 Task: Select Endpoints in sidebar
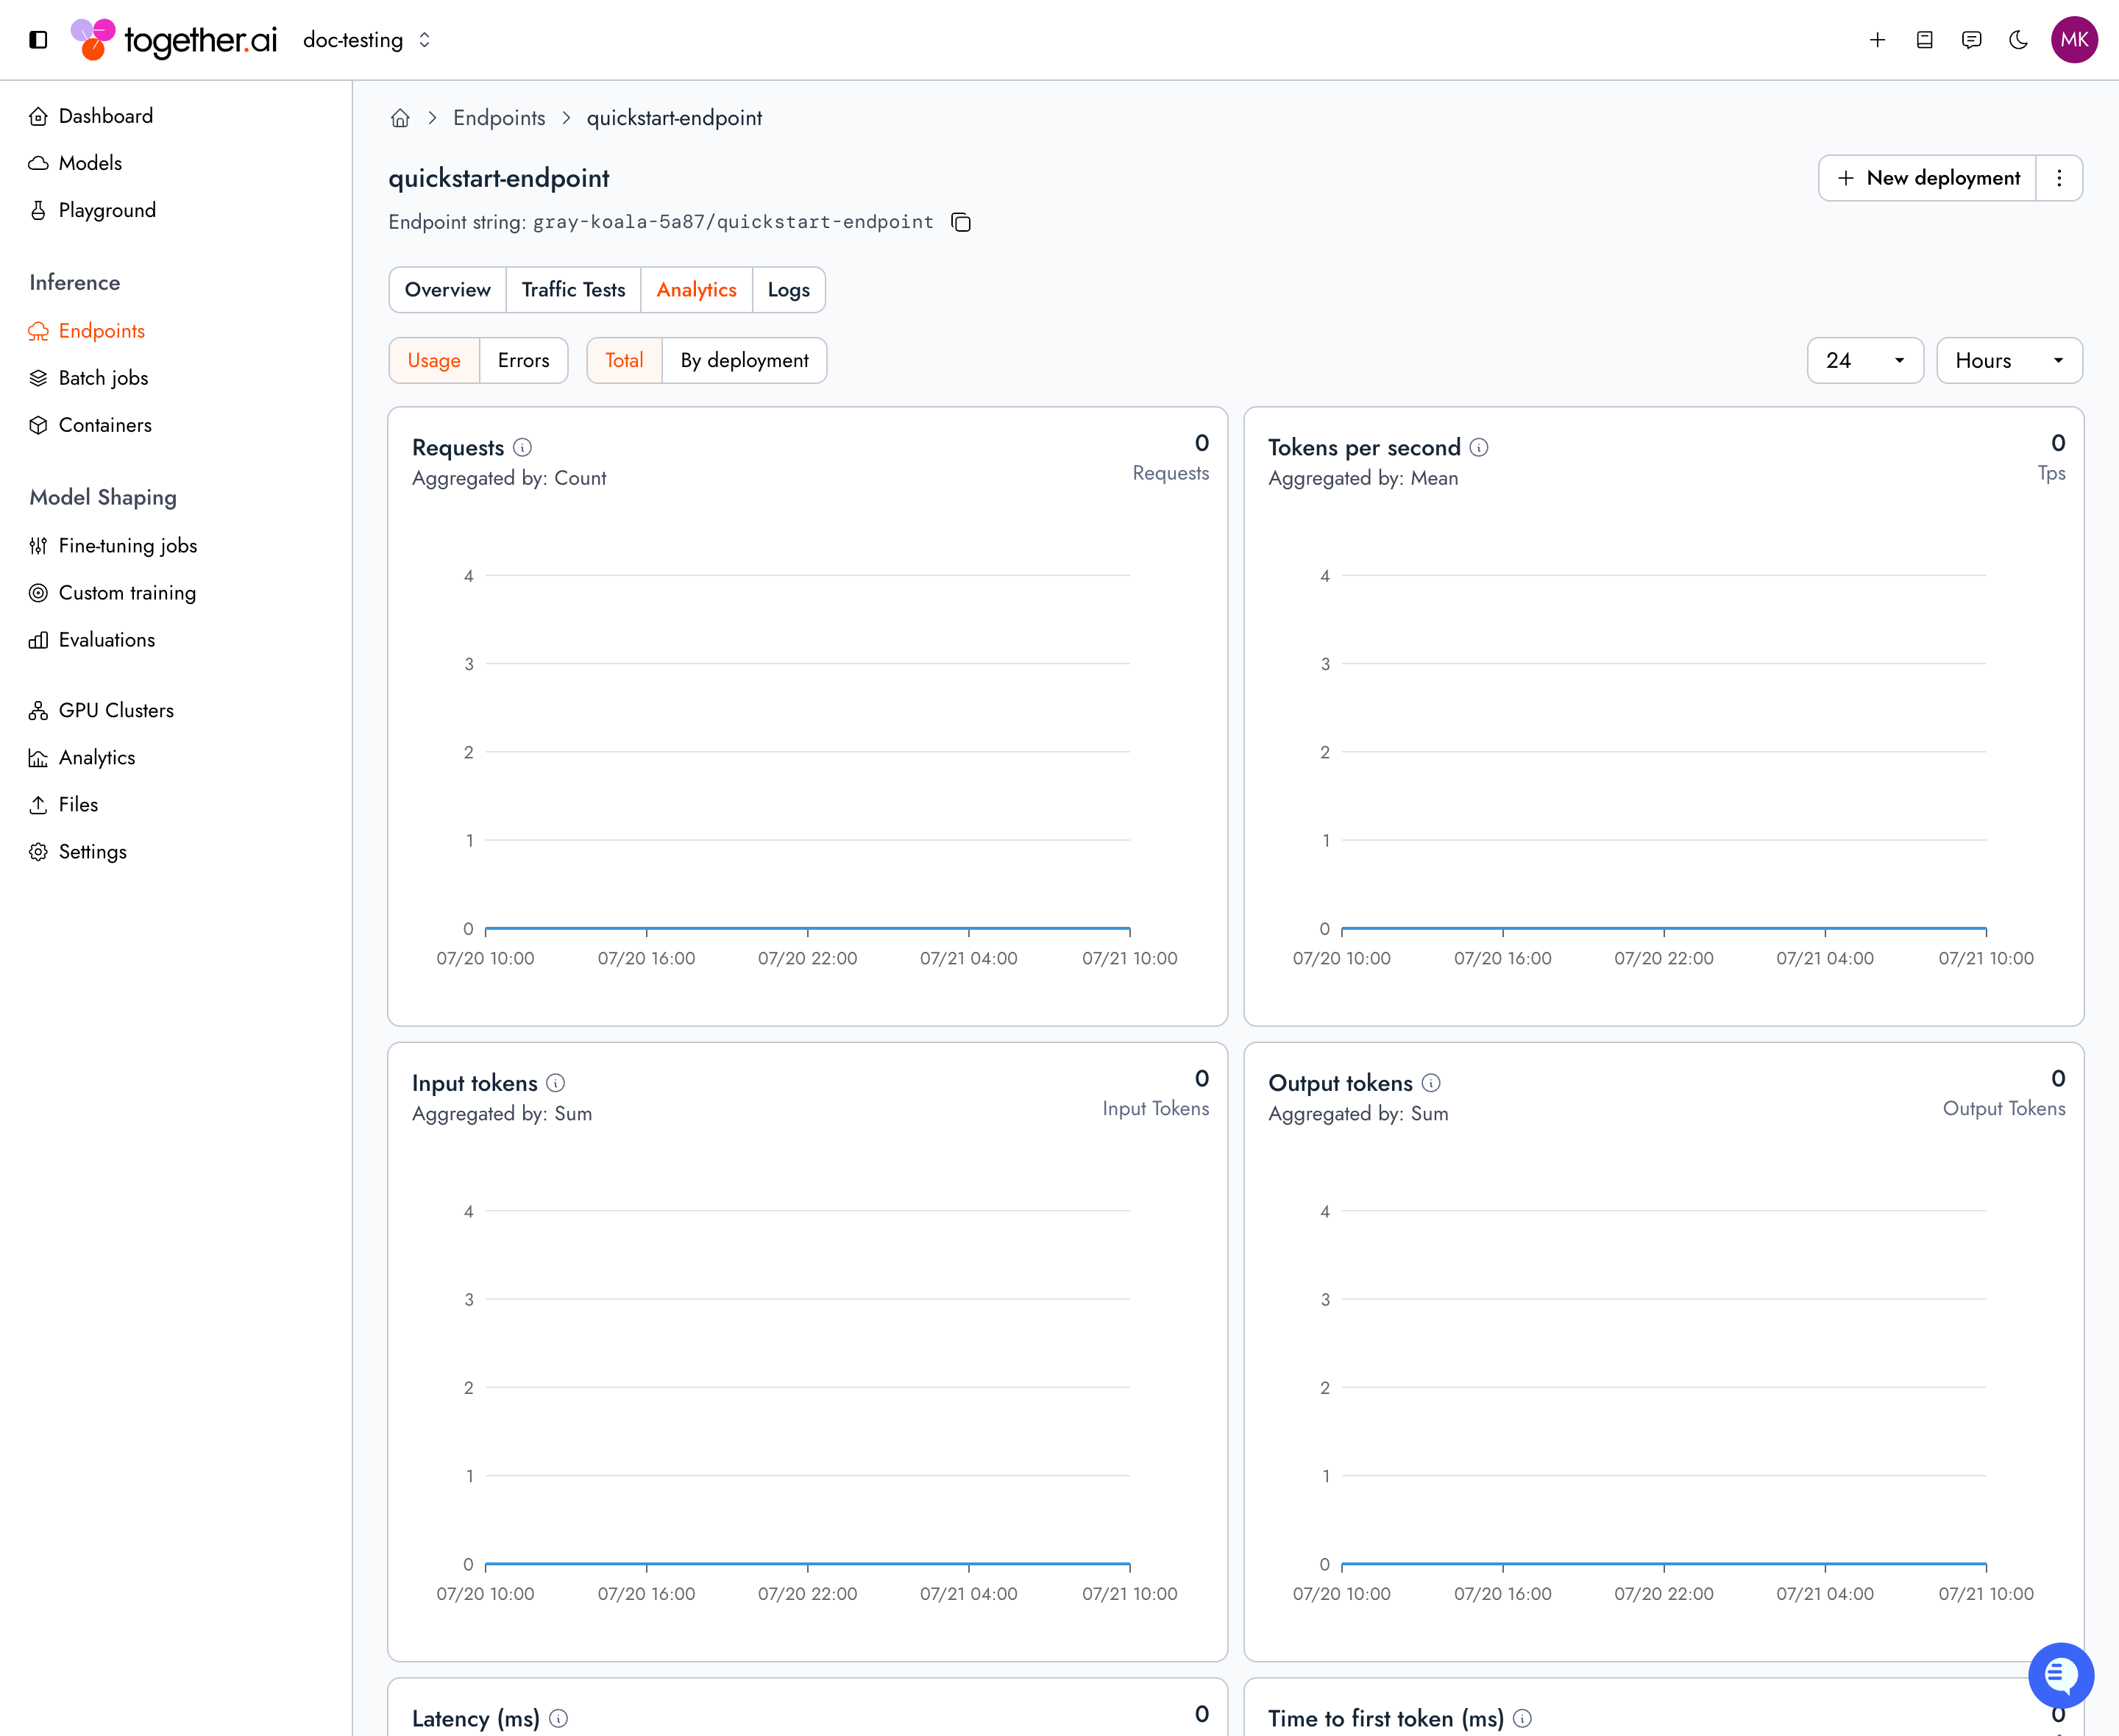point(101,331)
